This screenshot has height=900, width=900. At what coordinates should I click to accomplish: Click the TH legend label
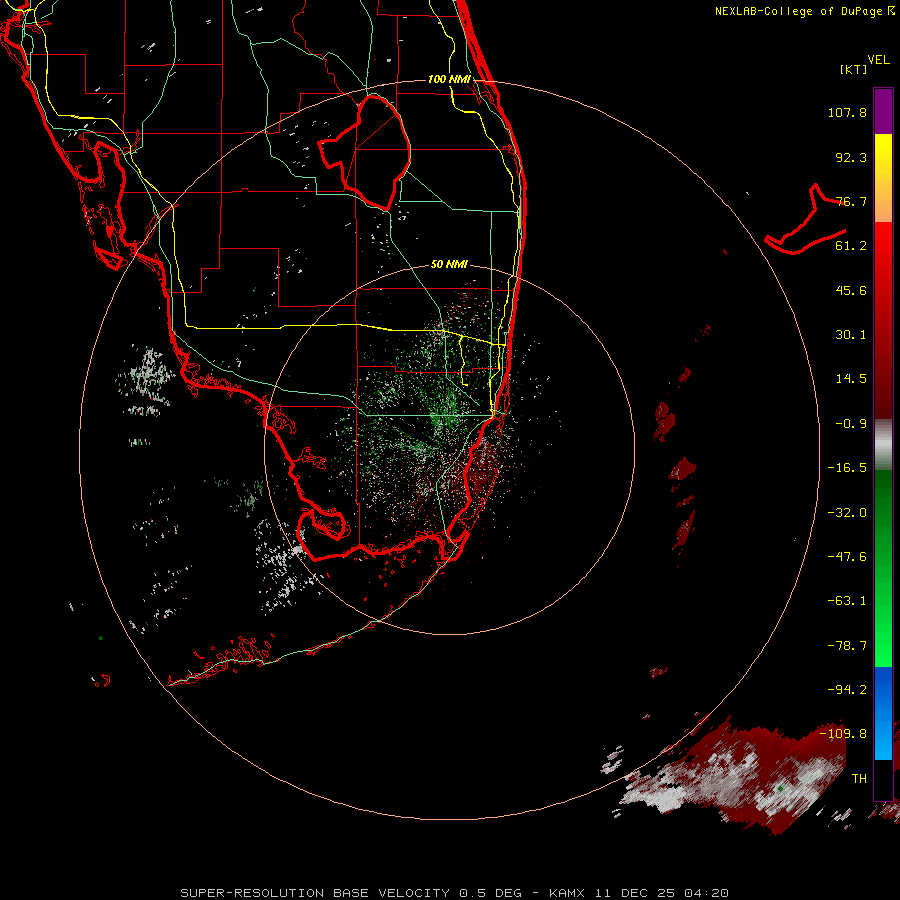[x=859, y=779]
